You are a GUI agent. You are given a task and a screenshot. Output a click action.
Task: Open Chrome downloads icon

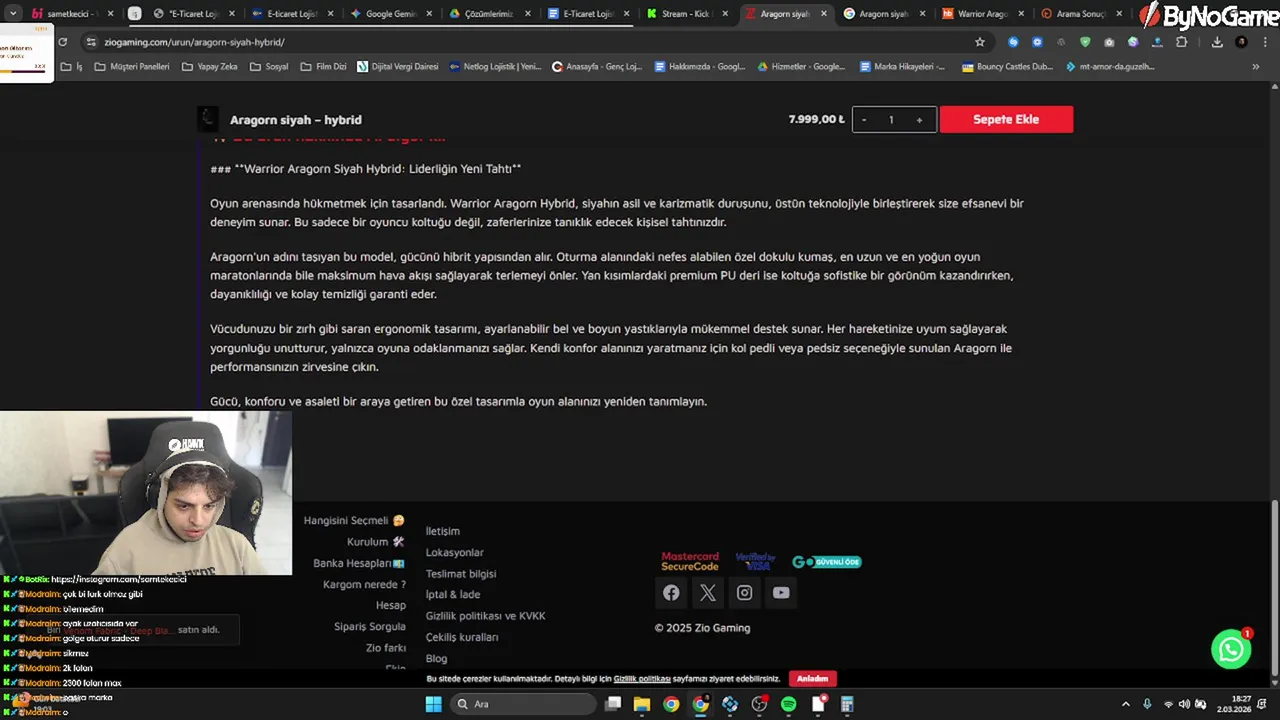(1217, 42)
